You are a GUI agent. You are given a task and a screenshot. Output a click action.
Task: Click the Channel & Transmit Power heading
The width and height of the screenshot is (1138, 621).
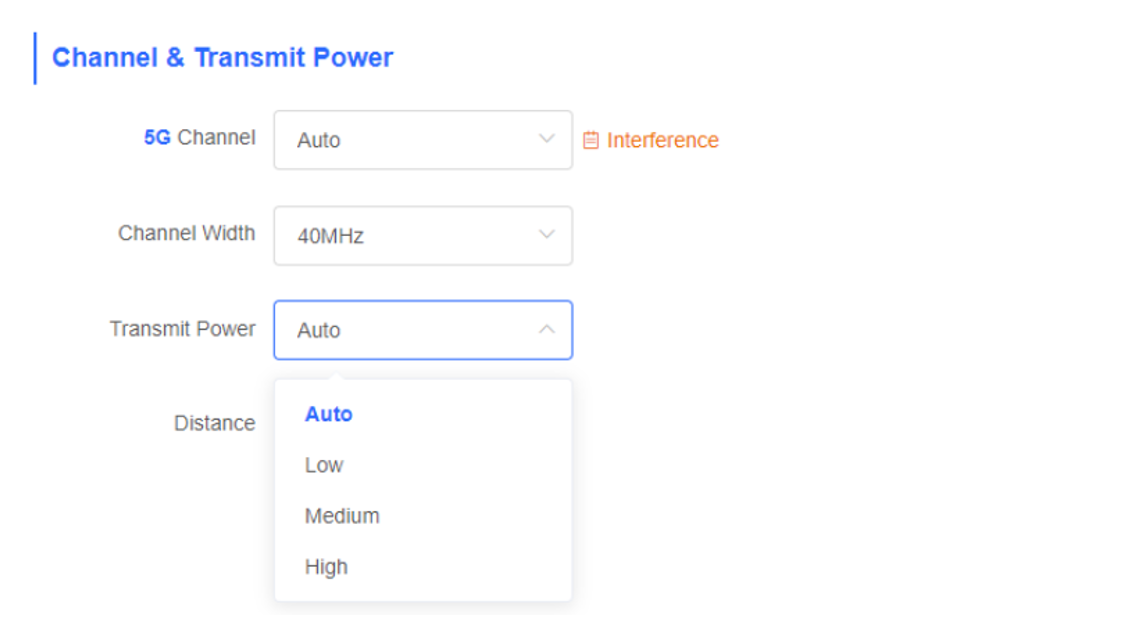point(222,57)
